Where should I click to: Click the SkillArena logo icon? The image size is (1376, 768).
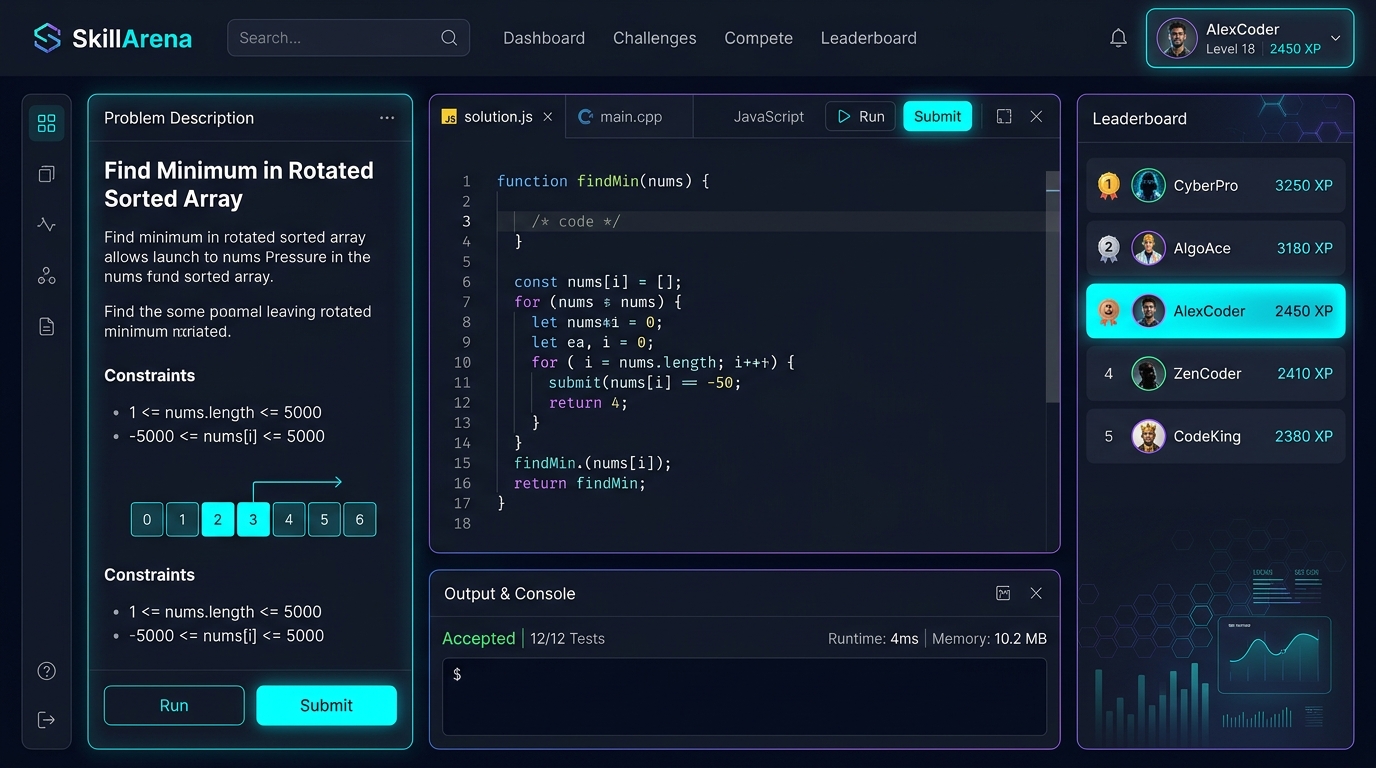(47, 38)
